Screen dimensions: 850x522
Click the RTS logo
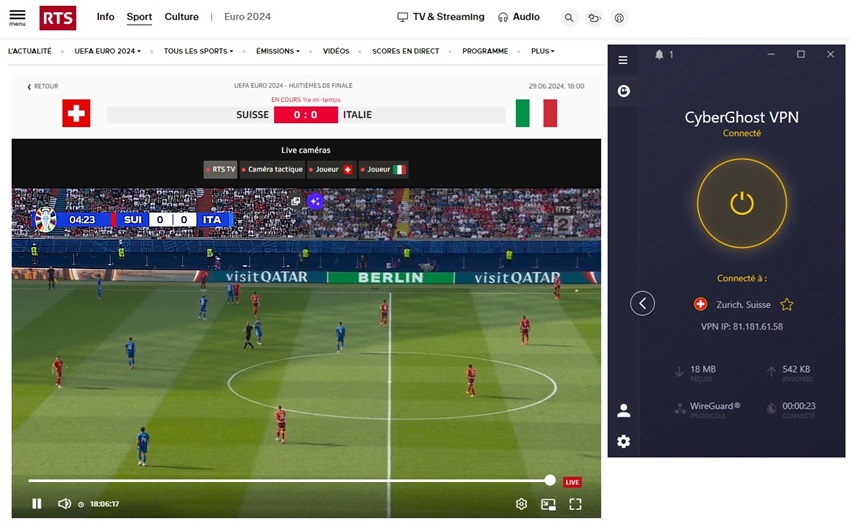[57, 18]
